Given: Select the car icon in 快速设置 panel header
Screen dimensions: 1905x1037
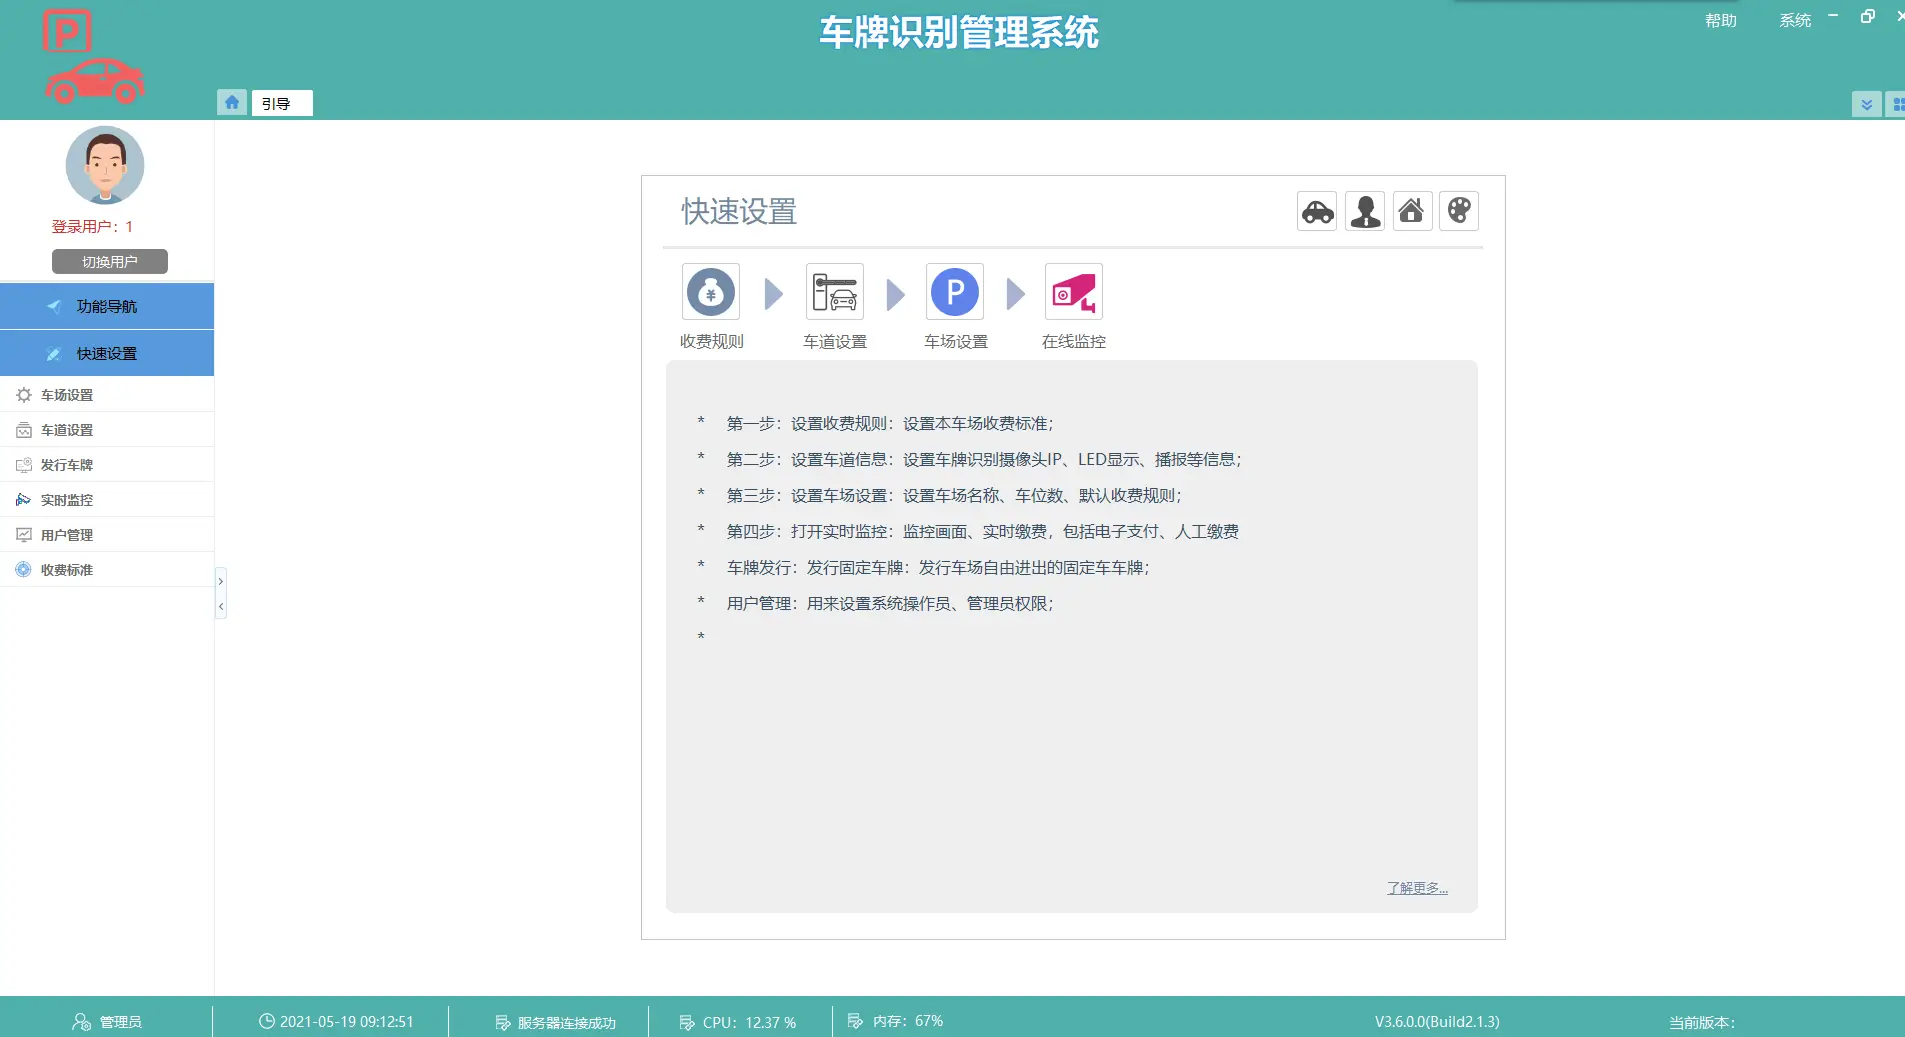Looking at the screenshot, I should (1315, 211).
